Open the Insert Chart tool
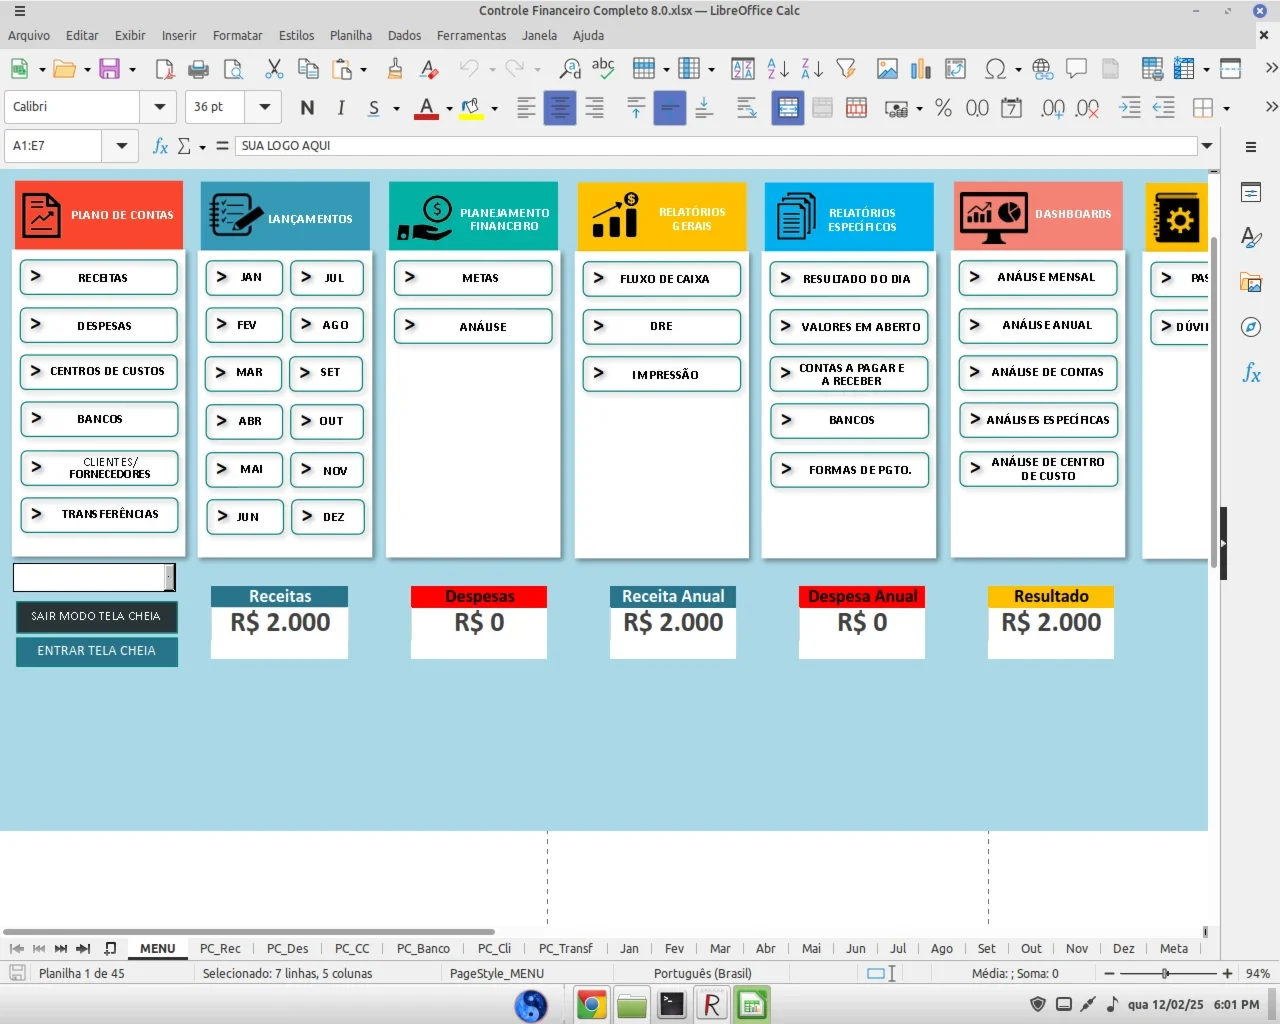This screenshot has width=1280, height=1024. coord(921,69)
